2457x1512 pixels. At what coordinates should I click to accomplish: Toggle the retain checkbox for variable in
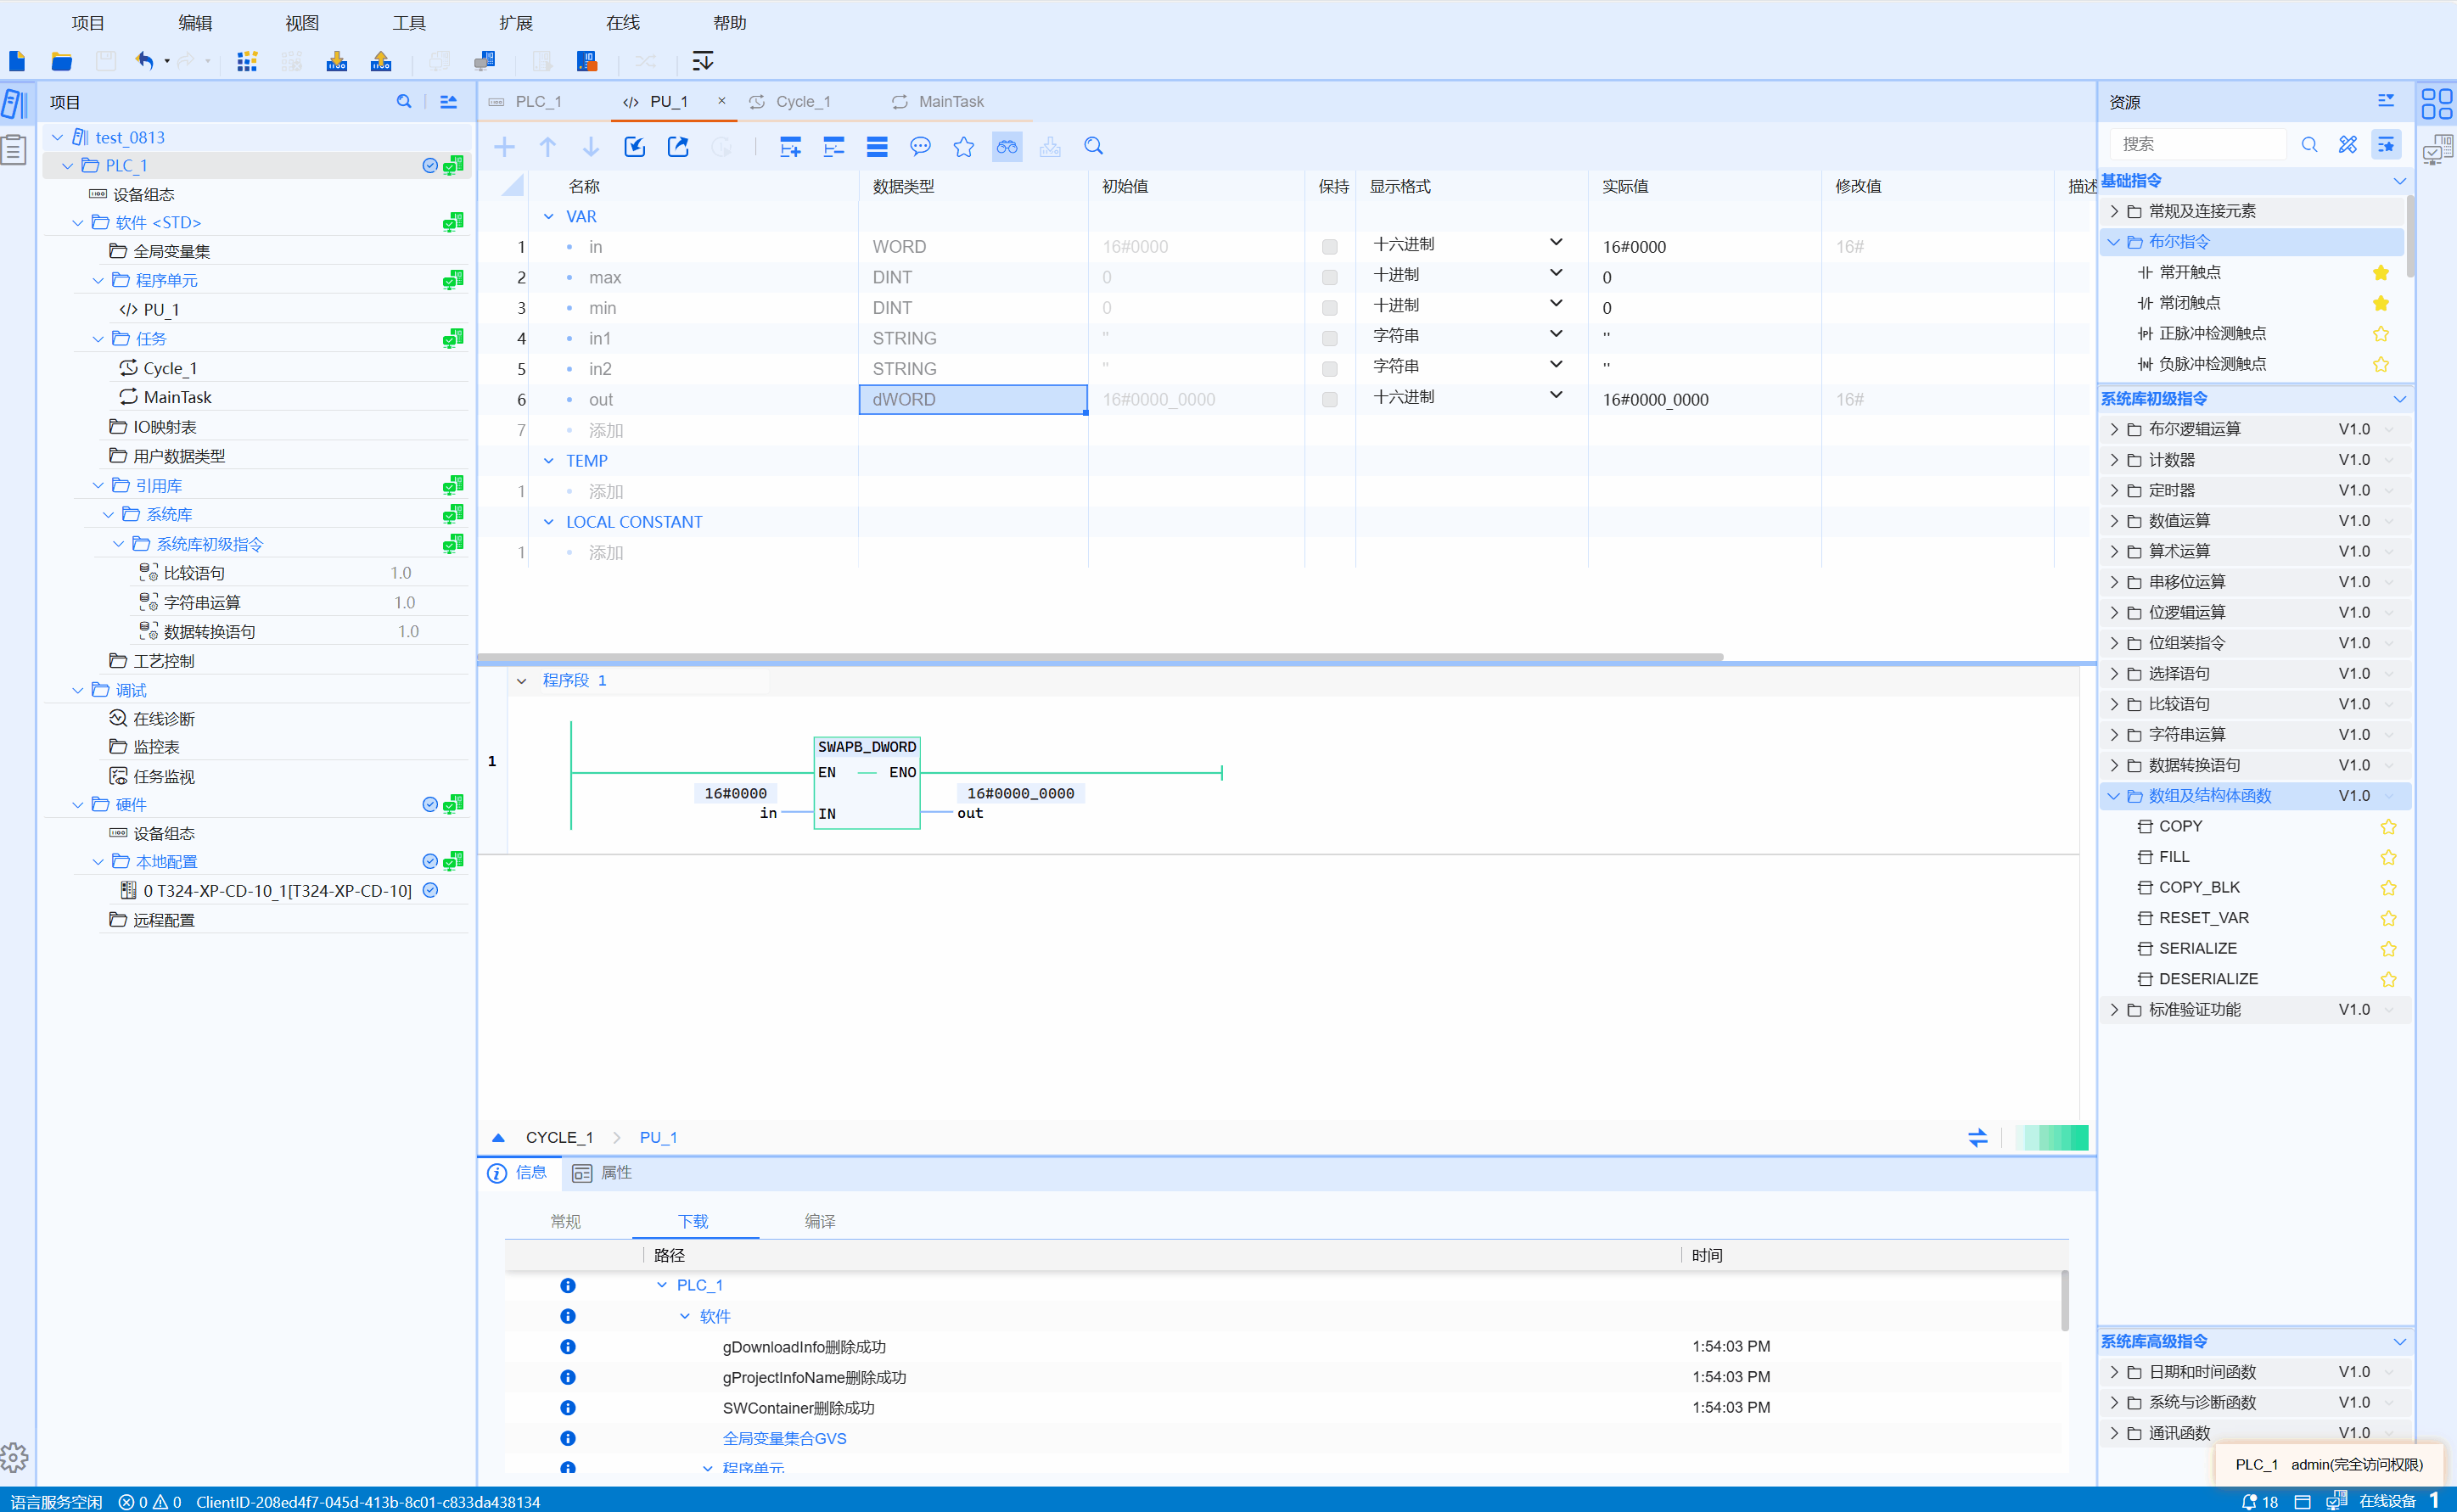click(1329, 247)
